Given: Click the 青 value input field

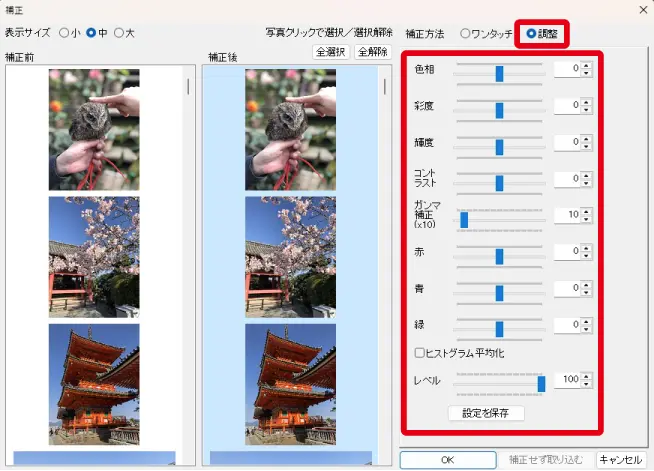Looking at the screenshot, I should point(568,288).
